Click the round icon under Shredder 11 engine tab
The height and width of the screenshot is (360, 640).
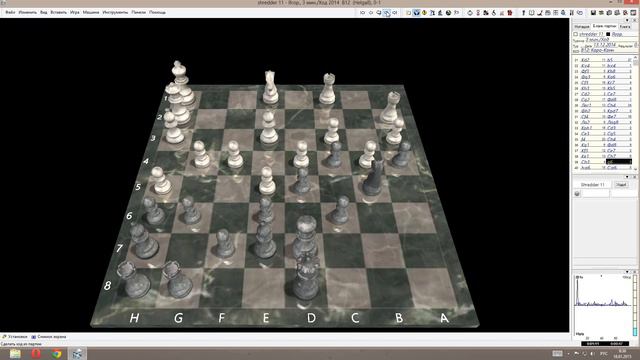tap(577, 193)
